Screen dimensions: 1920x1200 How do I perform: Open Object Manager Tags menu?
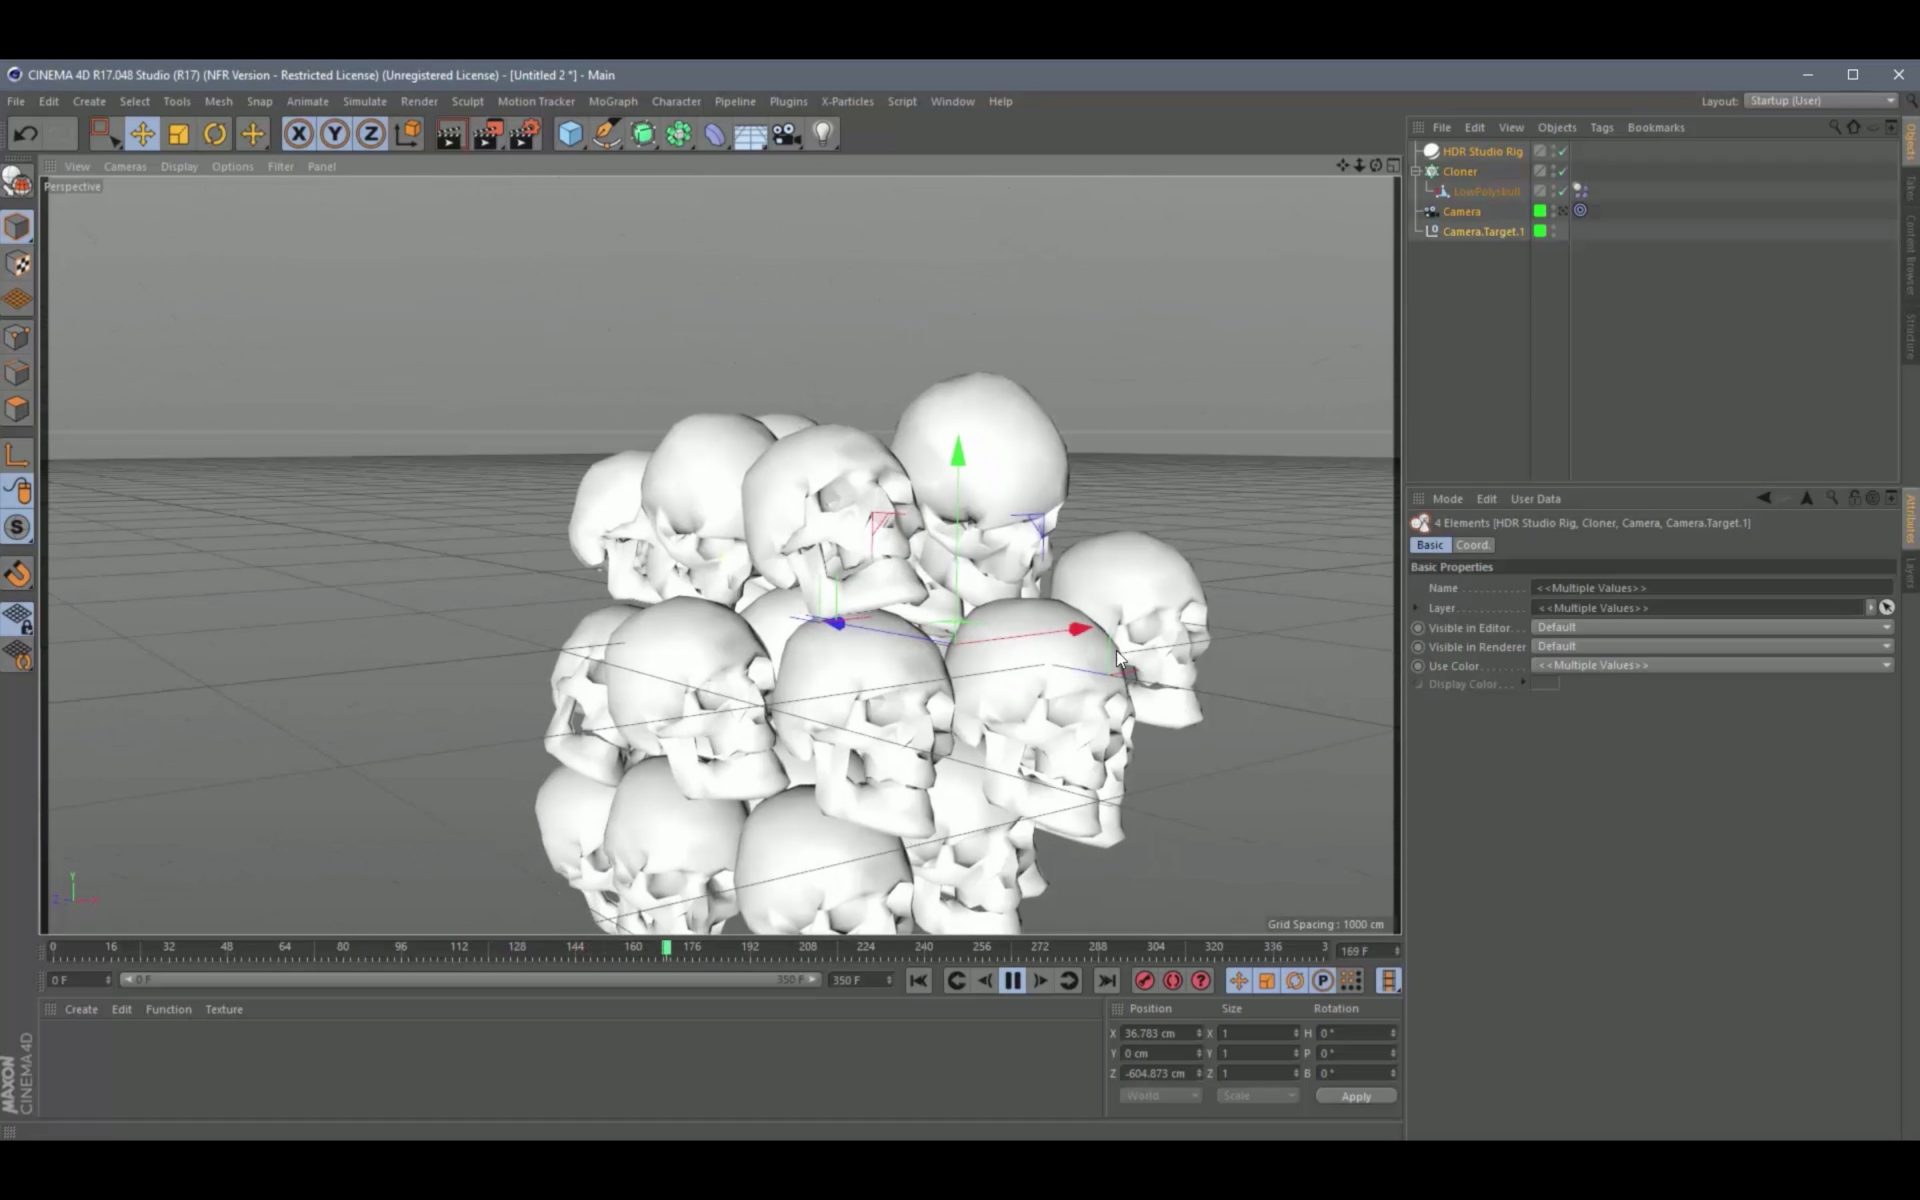[1602, 128]
